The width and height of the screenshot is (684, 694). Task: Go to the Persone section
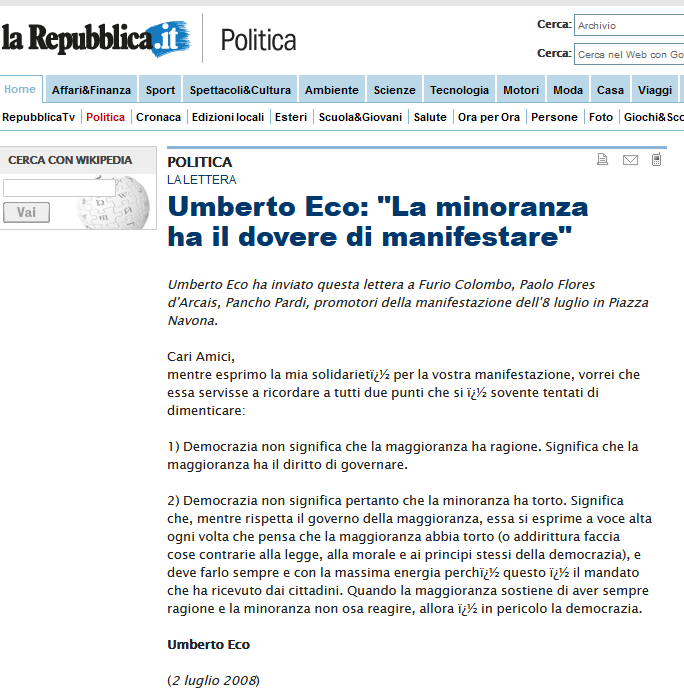(x=554, y=117)
